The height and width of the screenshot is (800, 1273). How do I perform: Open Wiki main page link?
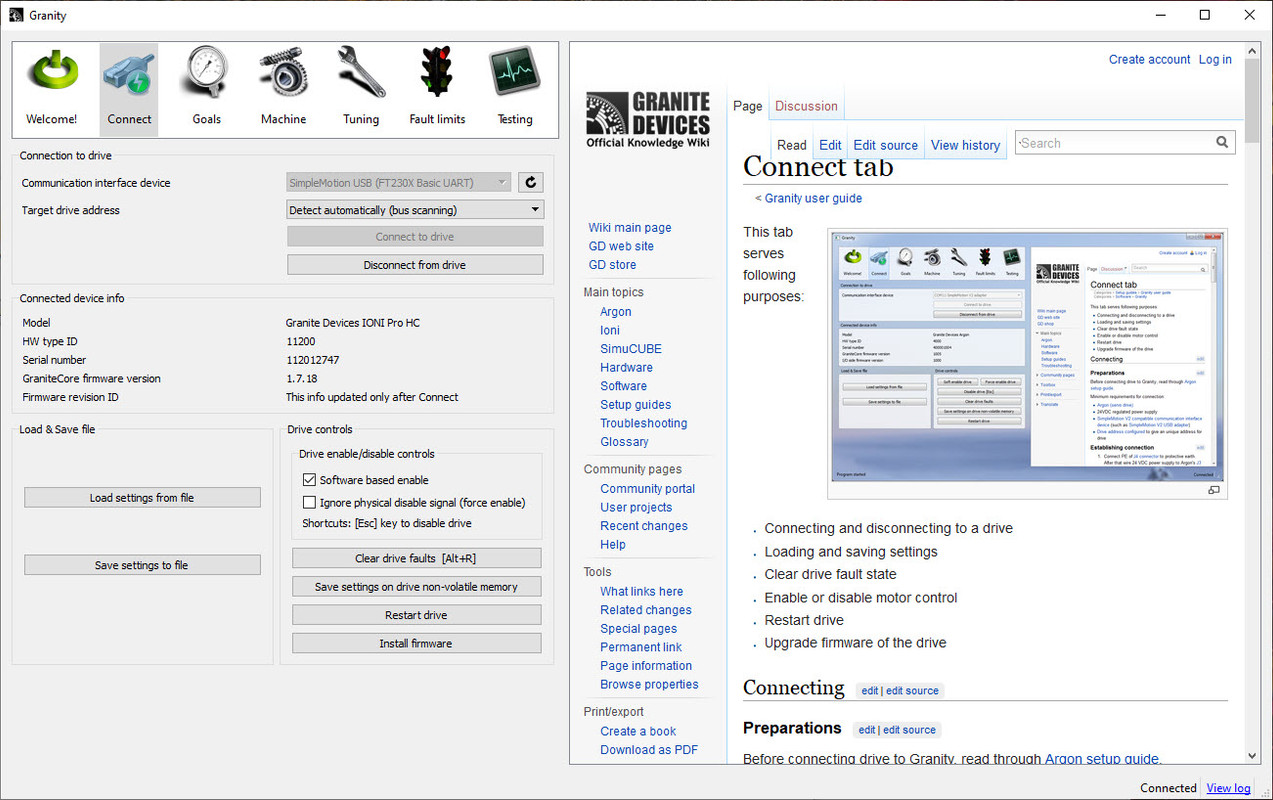(630, 228)
